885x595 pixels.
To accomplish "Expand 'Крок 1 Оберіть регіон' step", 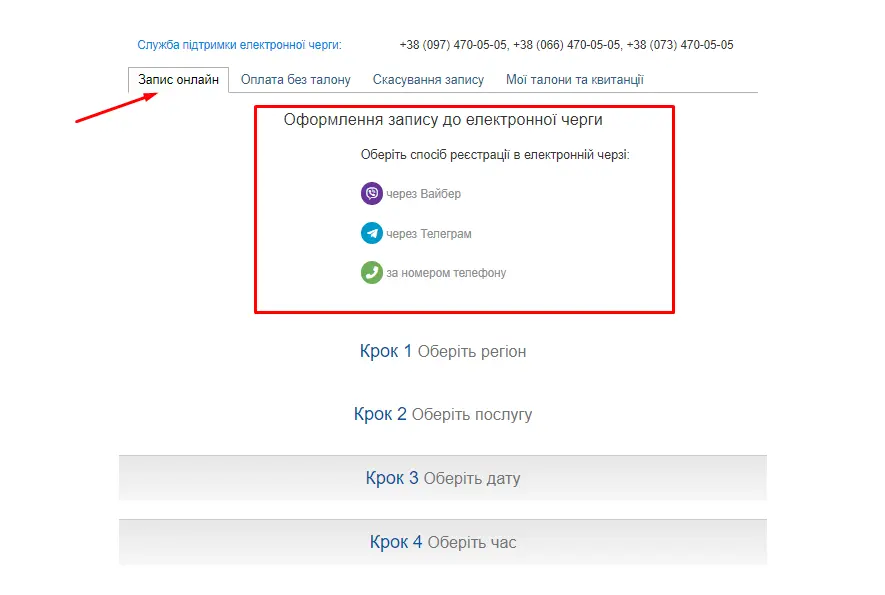I will [x=443, y=352].
